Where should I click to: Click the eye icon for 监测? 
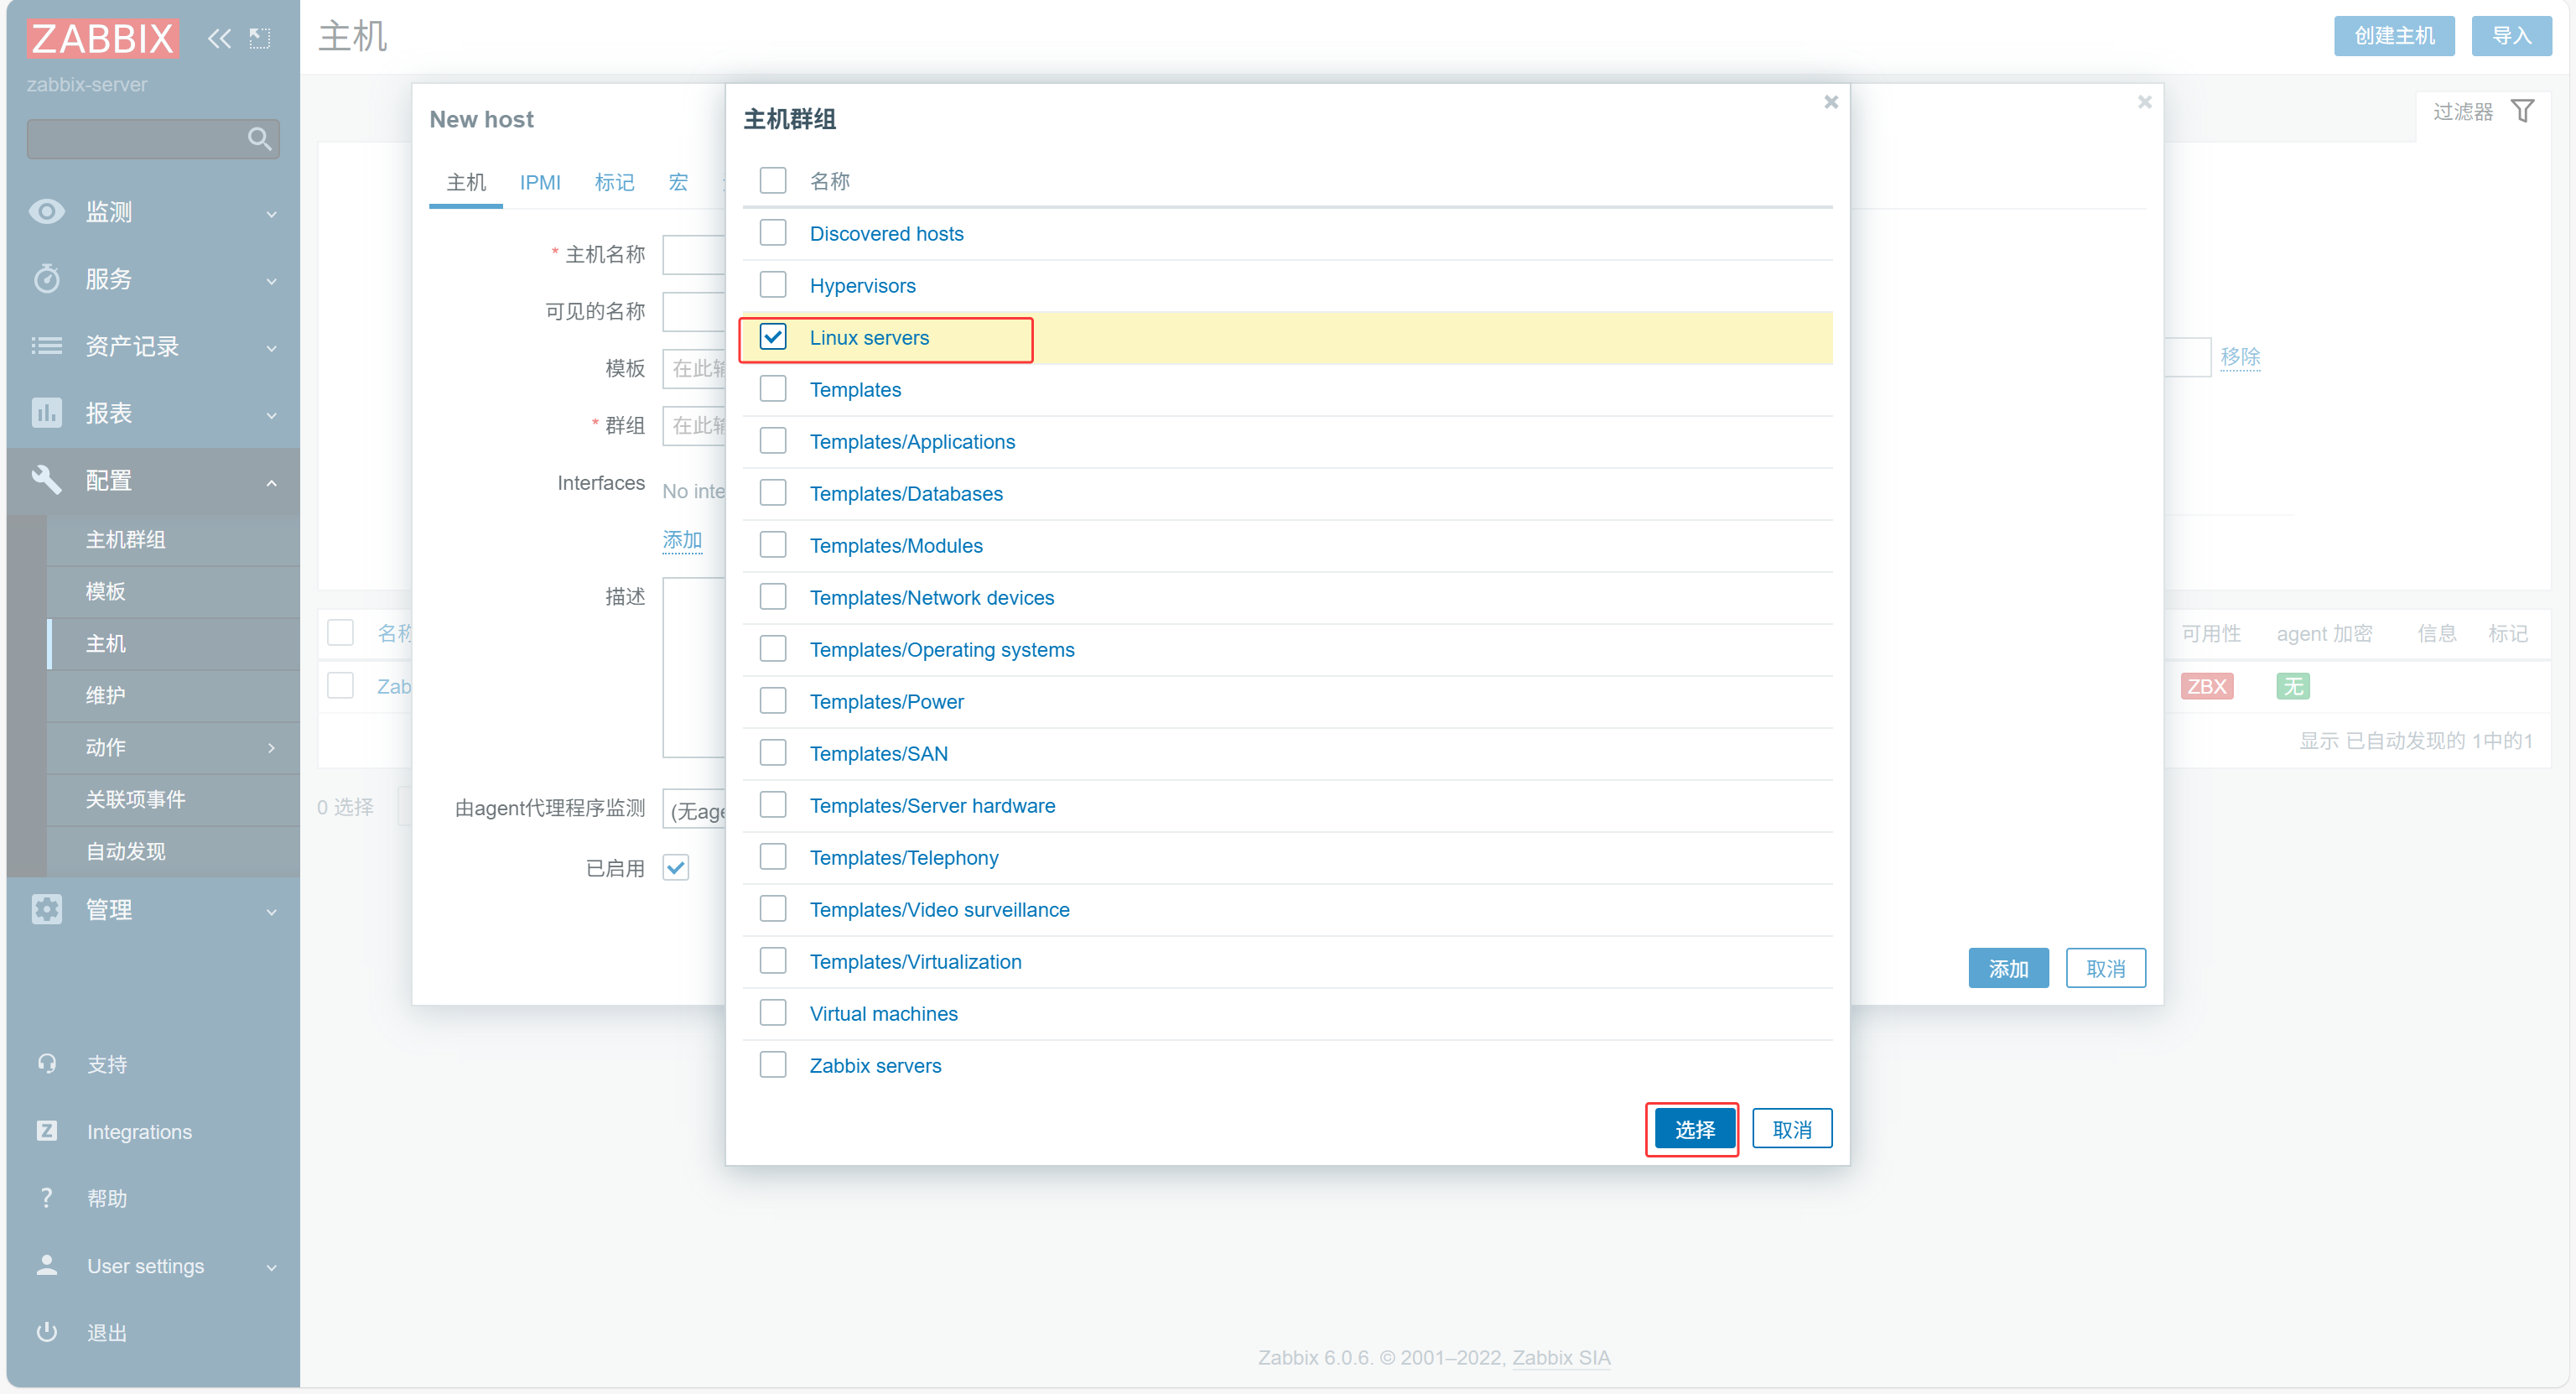[x=47, y=211]
